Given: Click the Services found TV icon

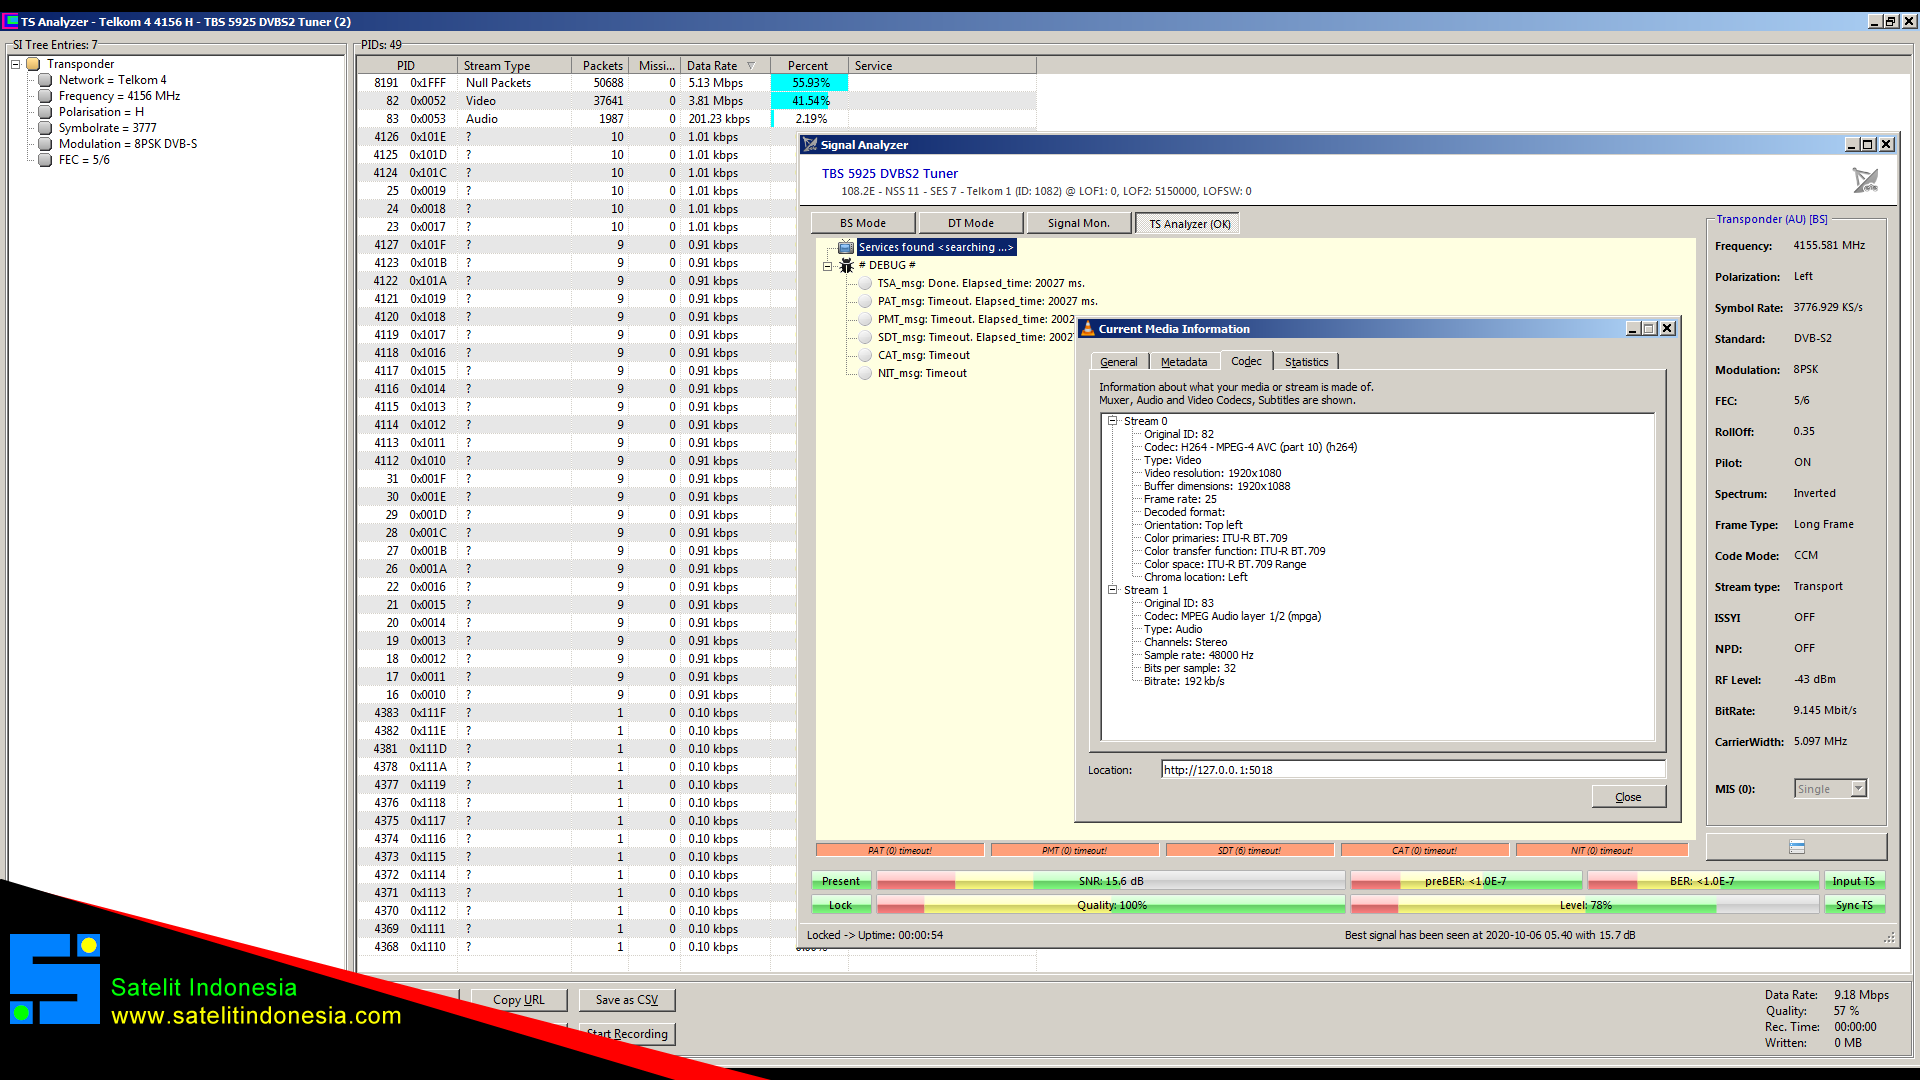Looking at the screenshot, I should click(846, 247).
